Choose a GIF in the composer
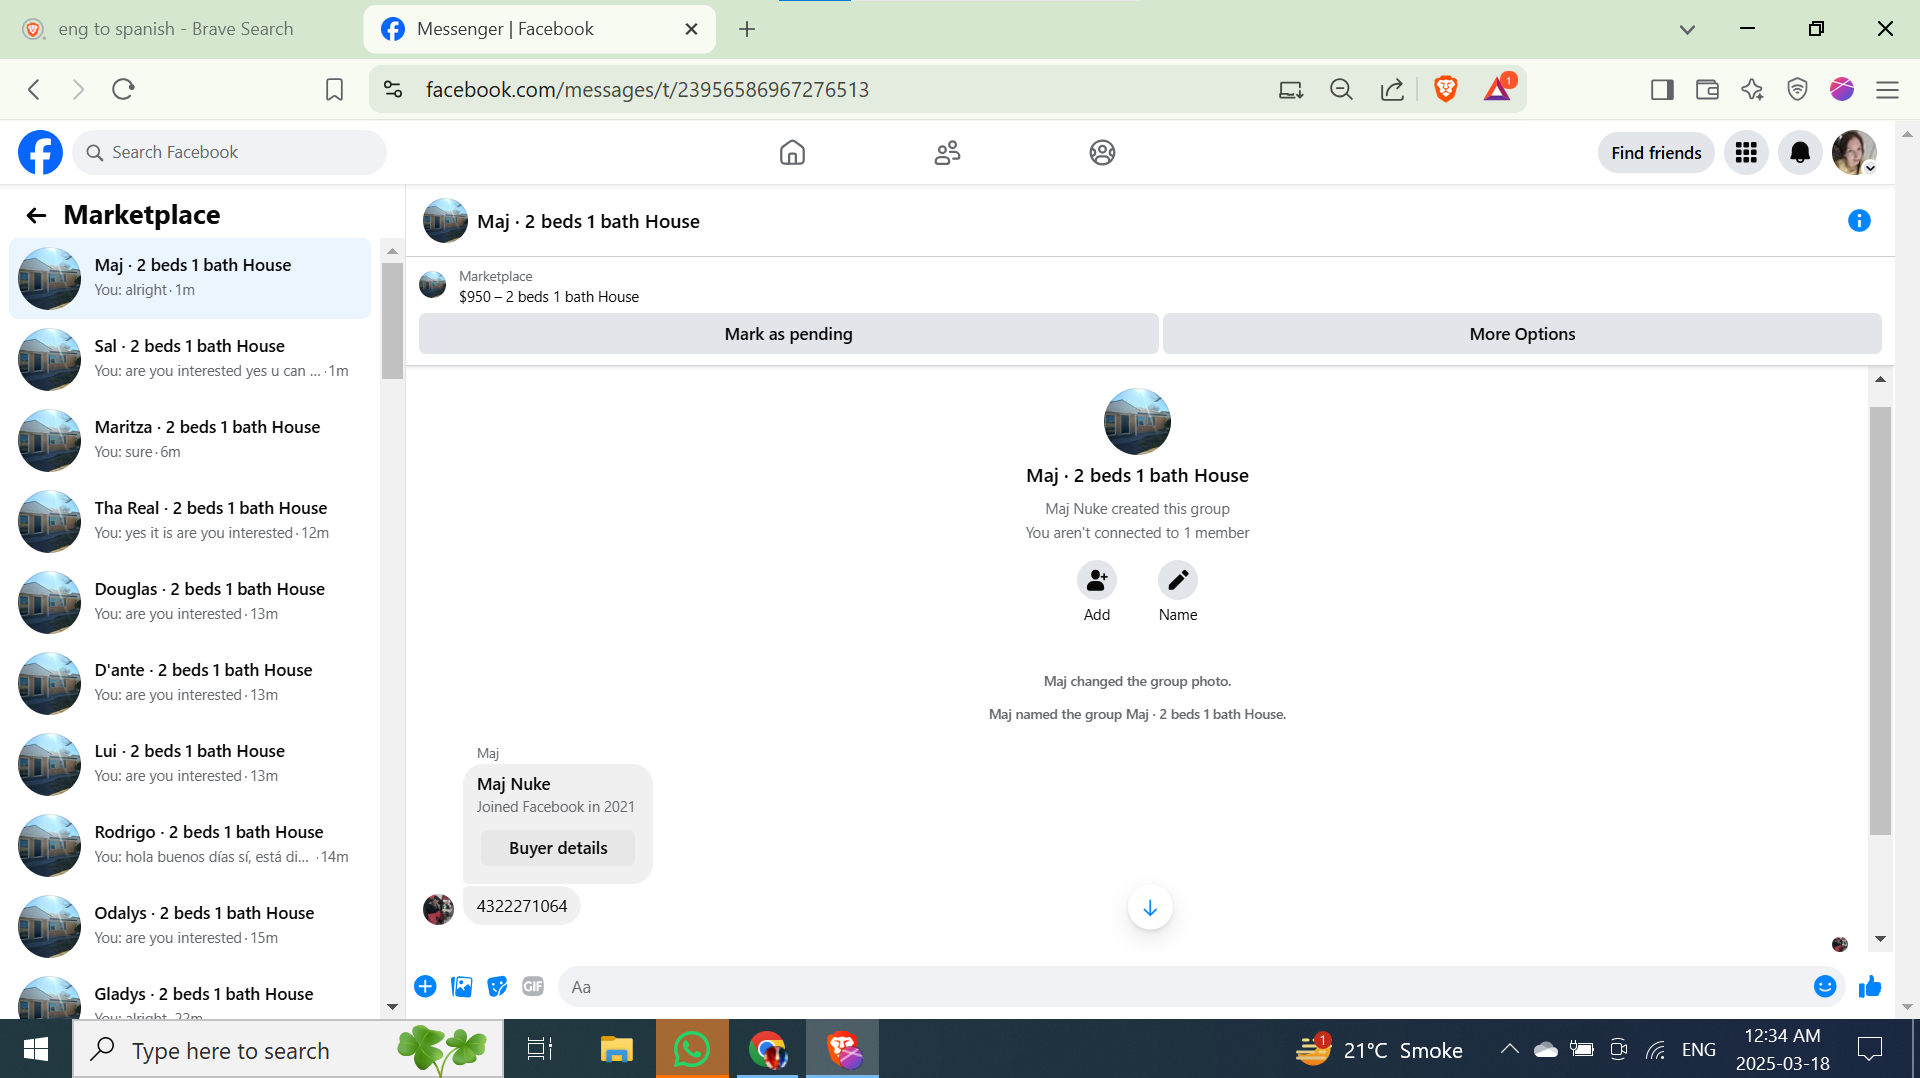This screenshot has width=1920, height=1078. coord(533,987)
